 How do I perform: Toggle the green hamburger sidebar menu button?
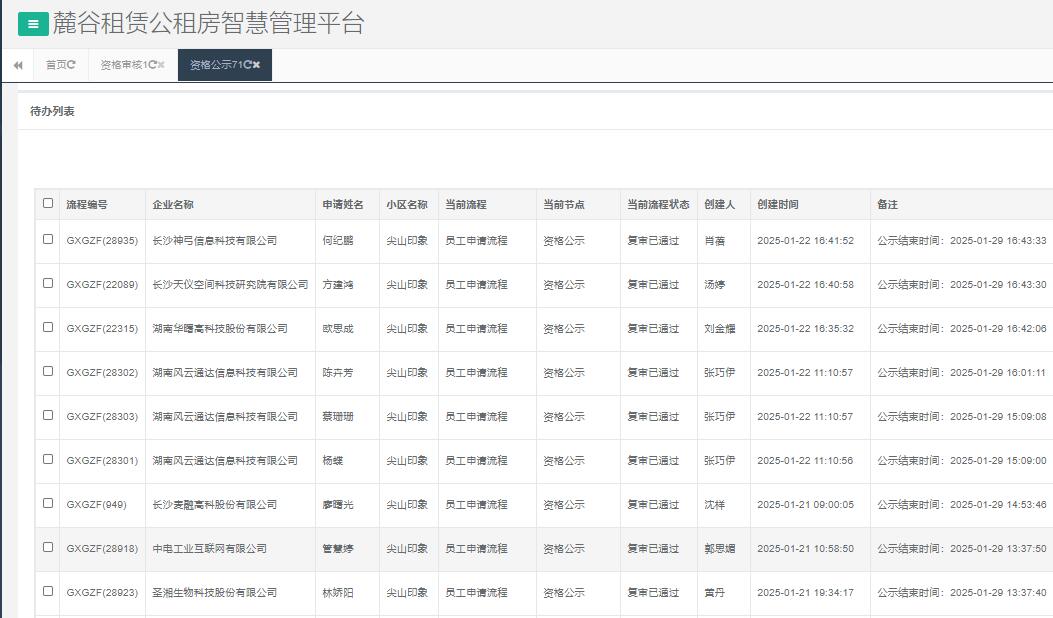[x=33, y=24]
